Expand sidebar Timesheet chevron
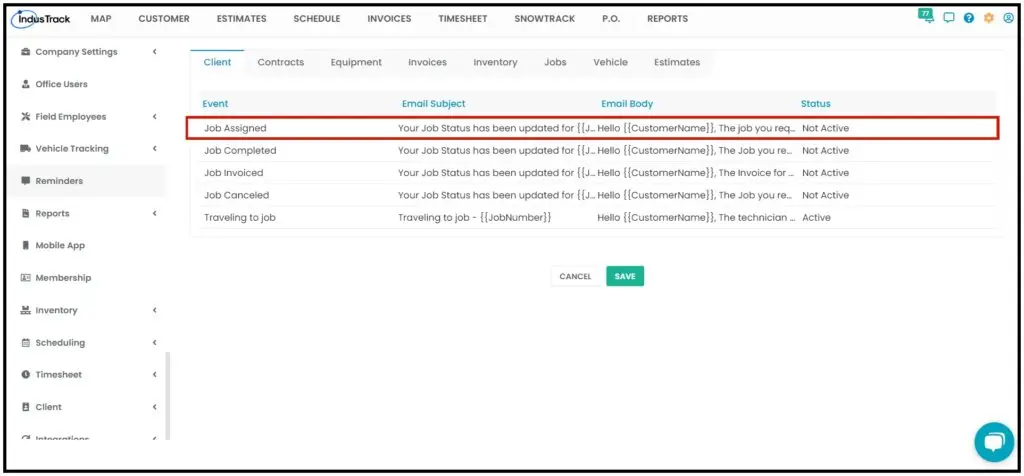The width and height of the screenshot is (1024, 476). pyautogui.click(x=155, y=375)
